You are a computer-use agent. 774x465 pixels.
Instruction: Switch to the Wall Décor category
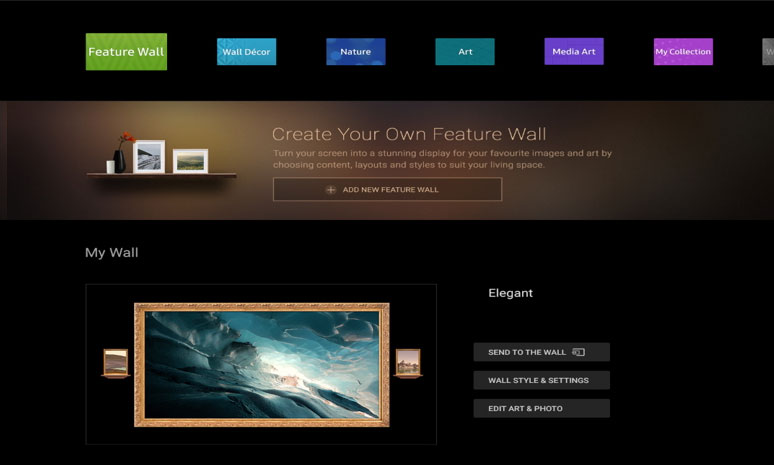[x=246, y=52]
